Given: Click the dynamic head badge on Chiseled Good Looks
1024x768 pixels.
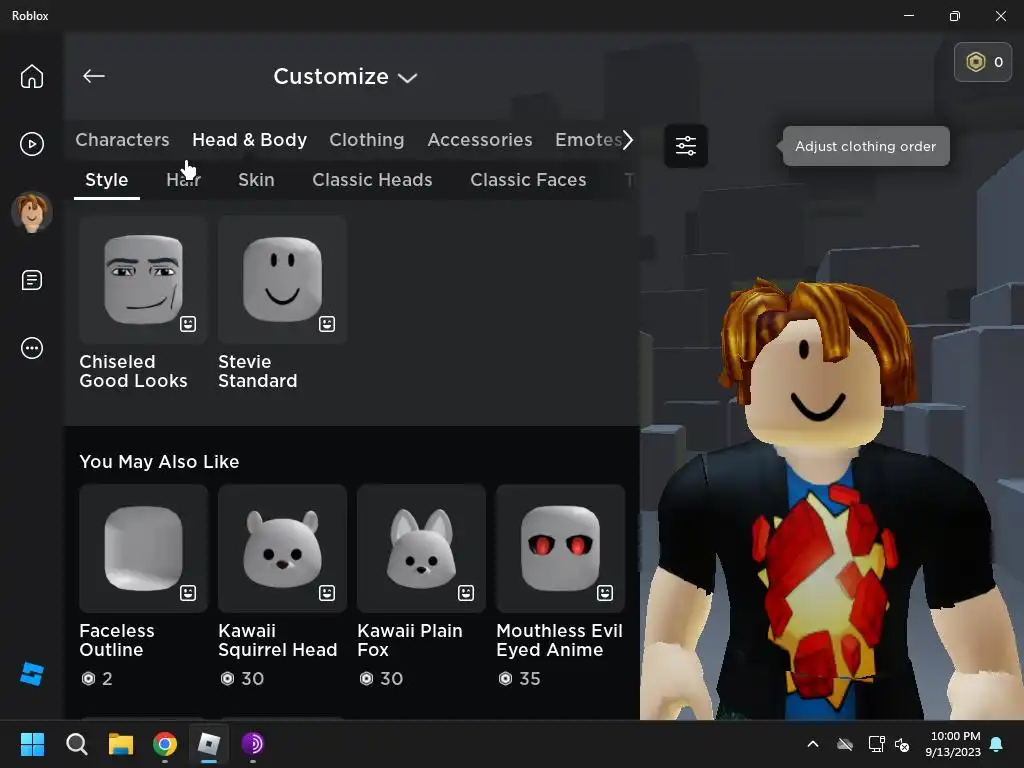Looking at the screenshot, I should coord(188,324).
